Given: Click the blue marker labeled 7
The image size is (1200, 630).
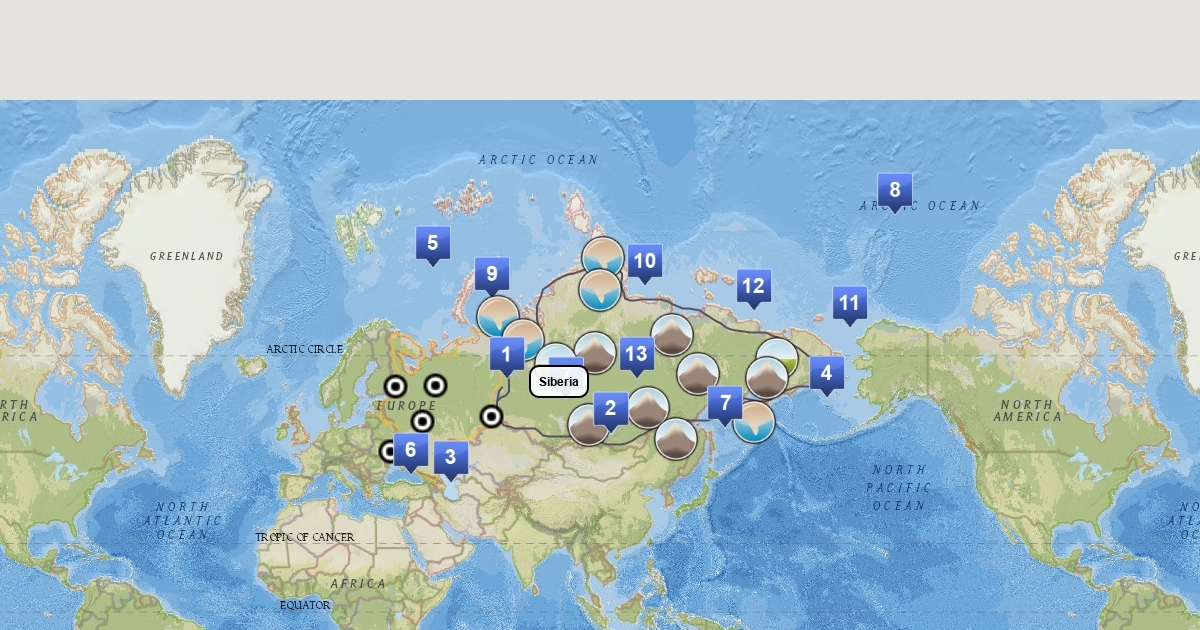Looking at the screenshot, I should click(x=725, y=404).
